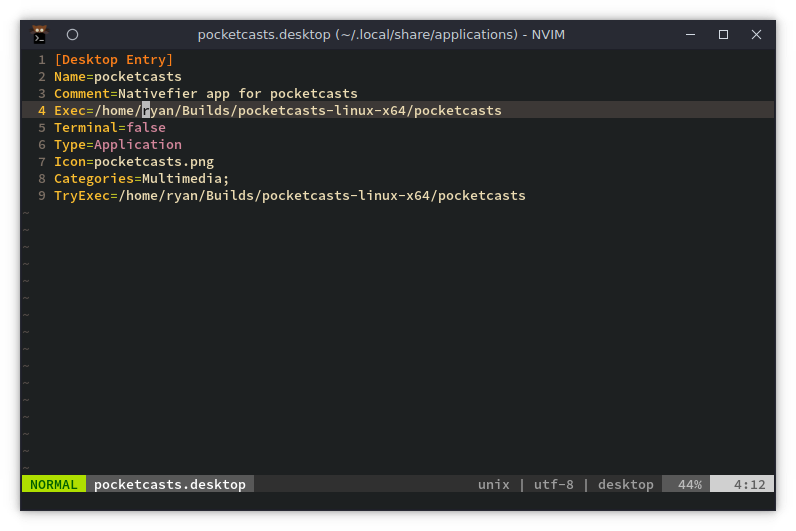Click the 'false' value on the Terminal line
Viewport: 796px width, 531px height.
point(146,128)
